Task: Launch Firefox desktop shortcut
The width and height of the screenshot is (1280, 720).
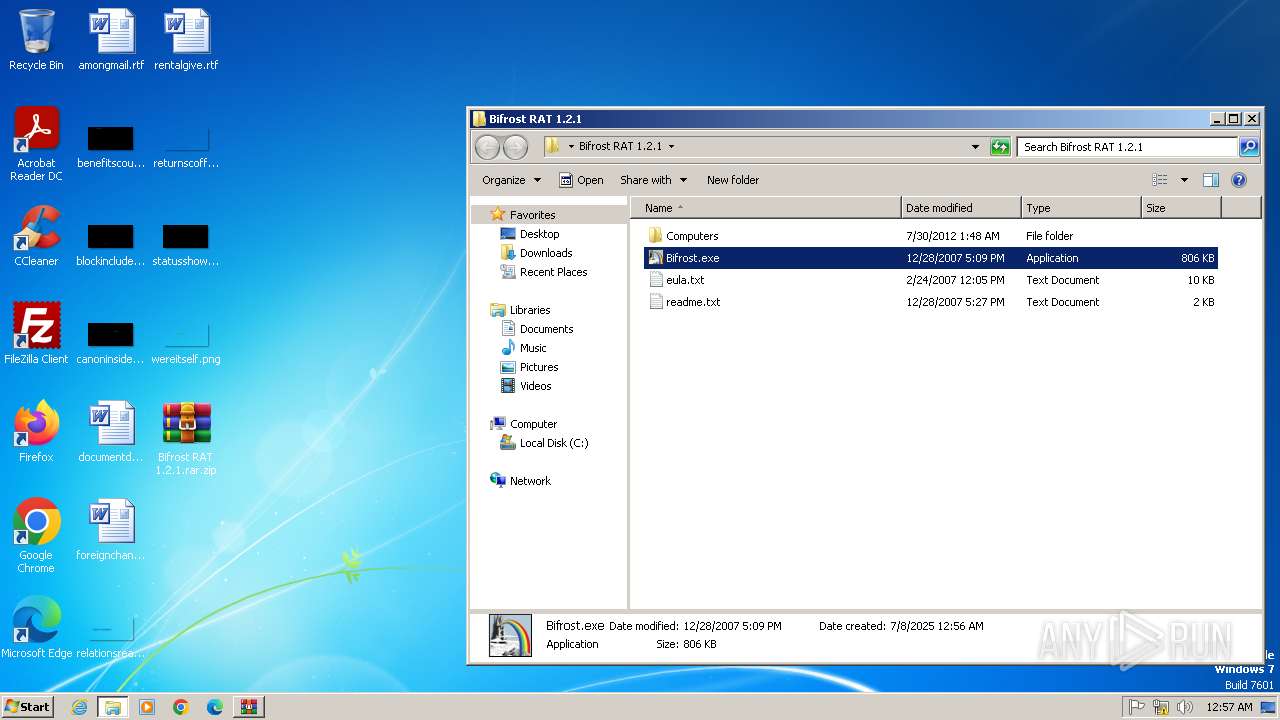Action: (x=36, y=432)
